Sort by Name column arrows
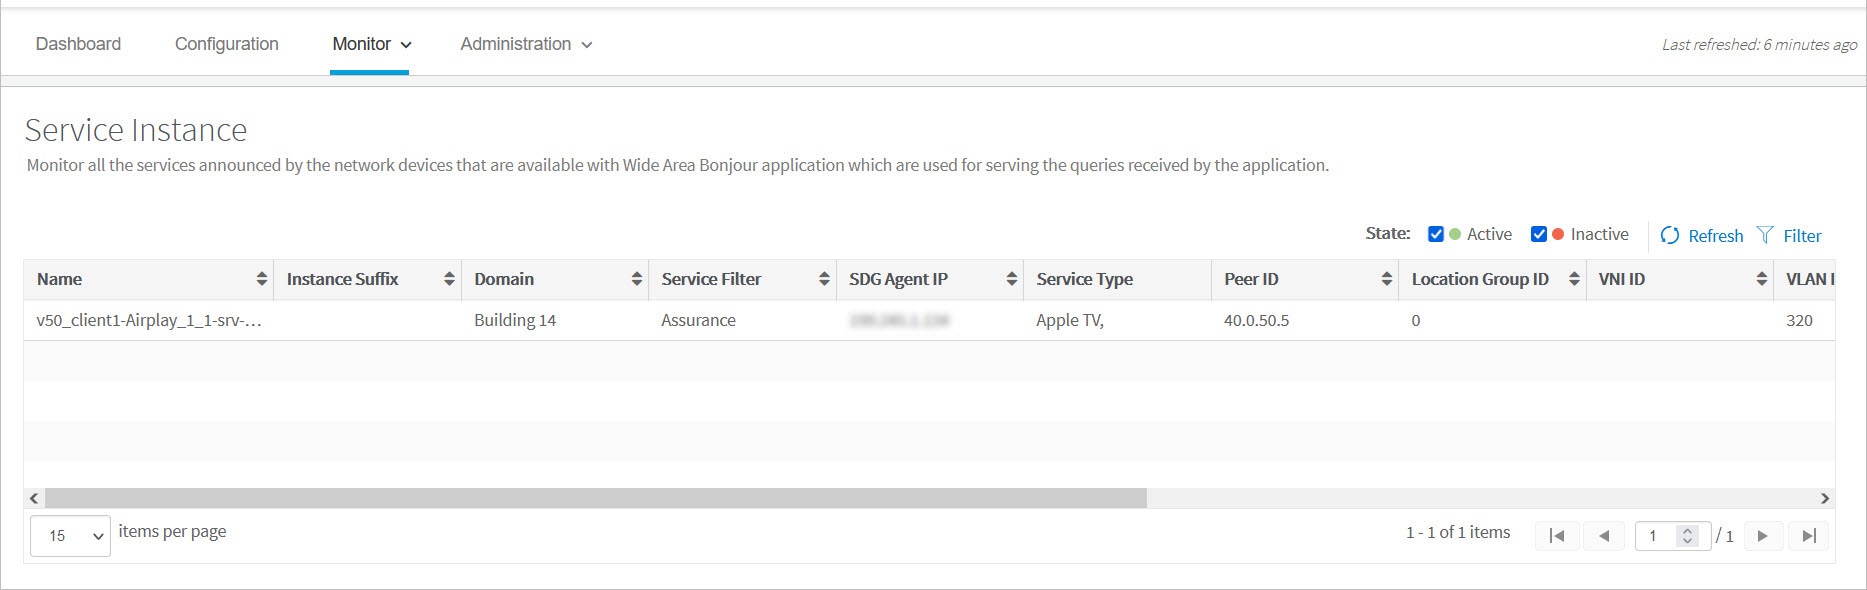Screen dimensions: 1867x590 coord(262,280)
